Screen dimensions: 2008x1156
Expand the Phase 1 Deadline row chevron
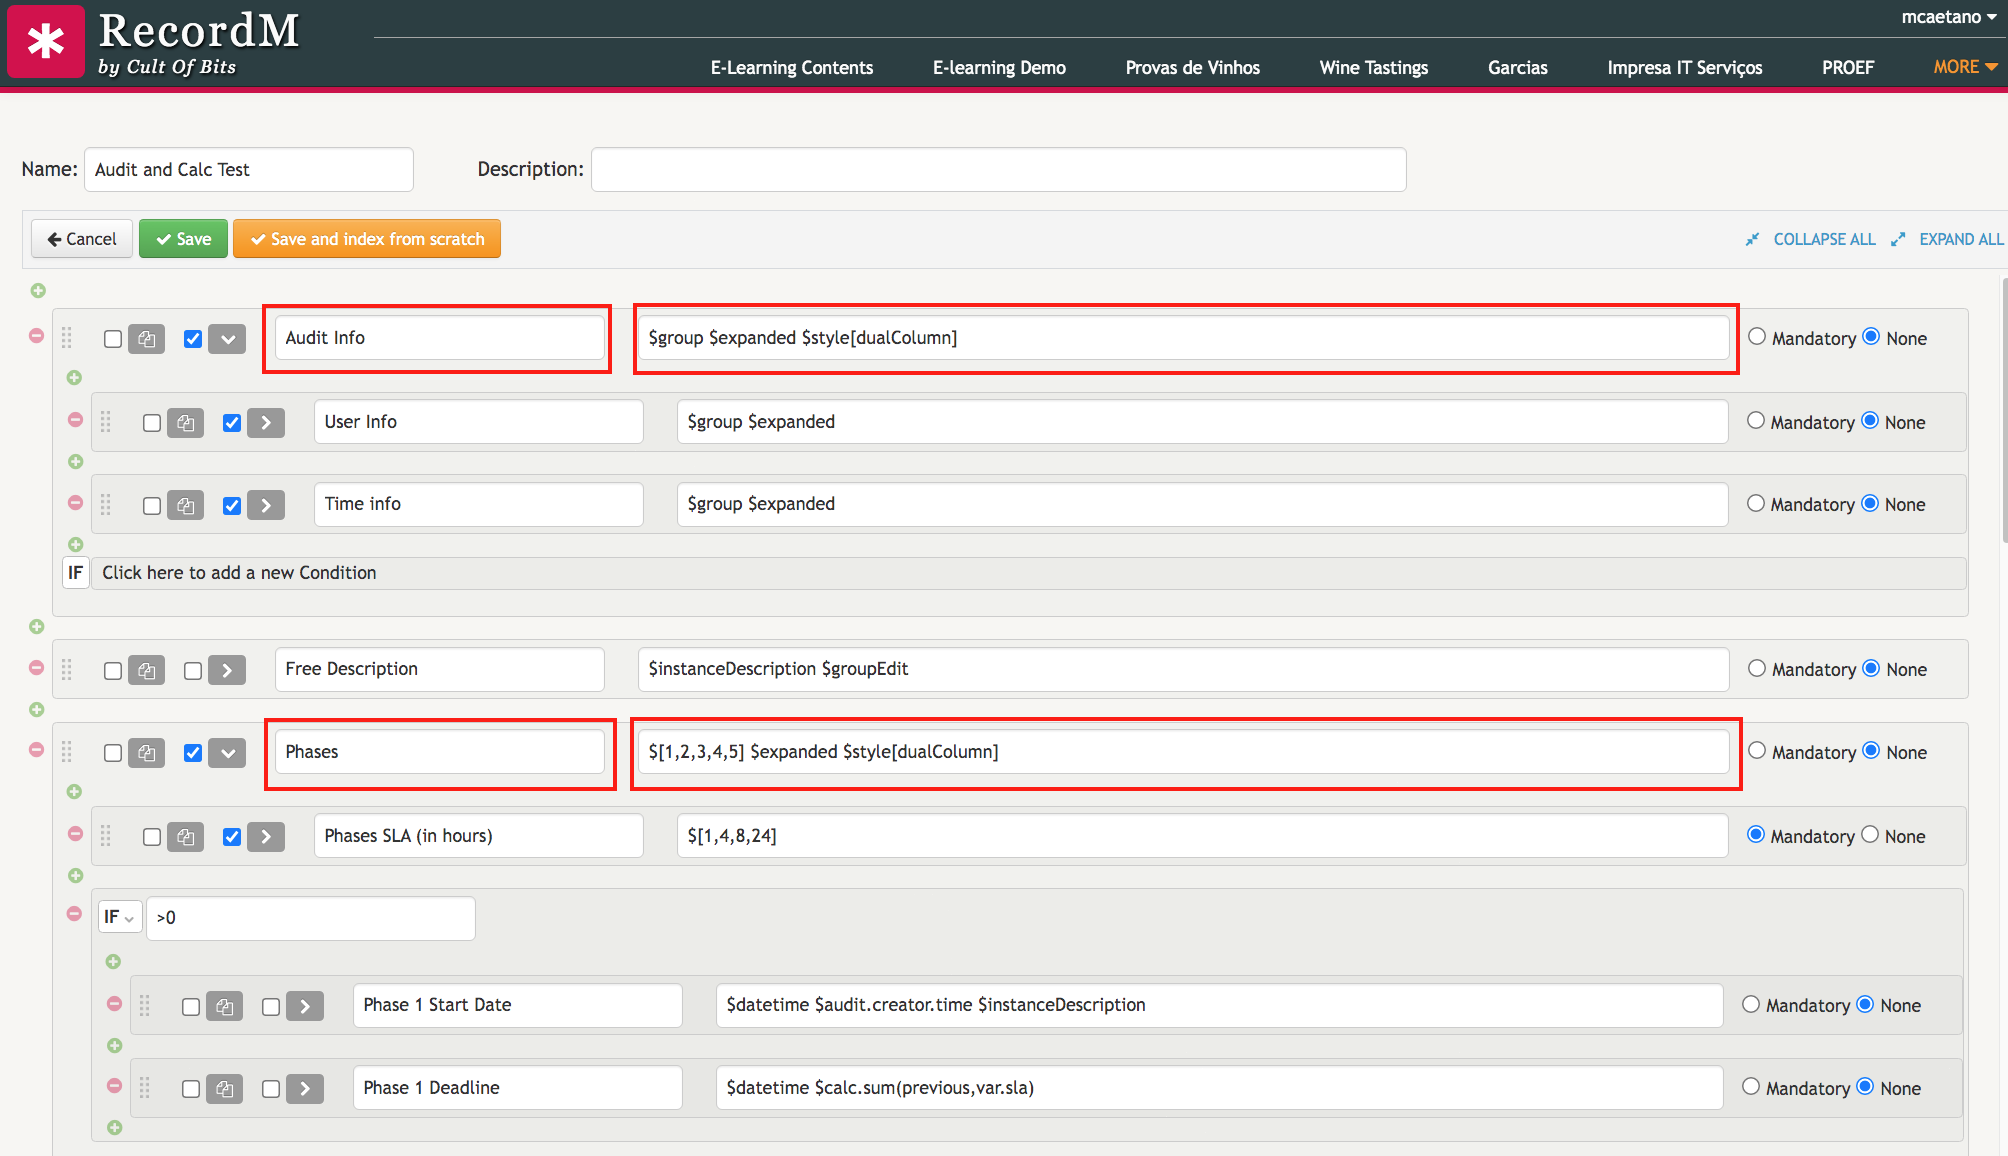[x=305, y=1089]
